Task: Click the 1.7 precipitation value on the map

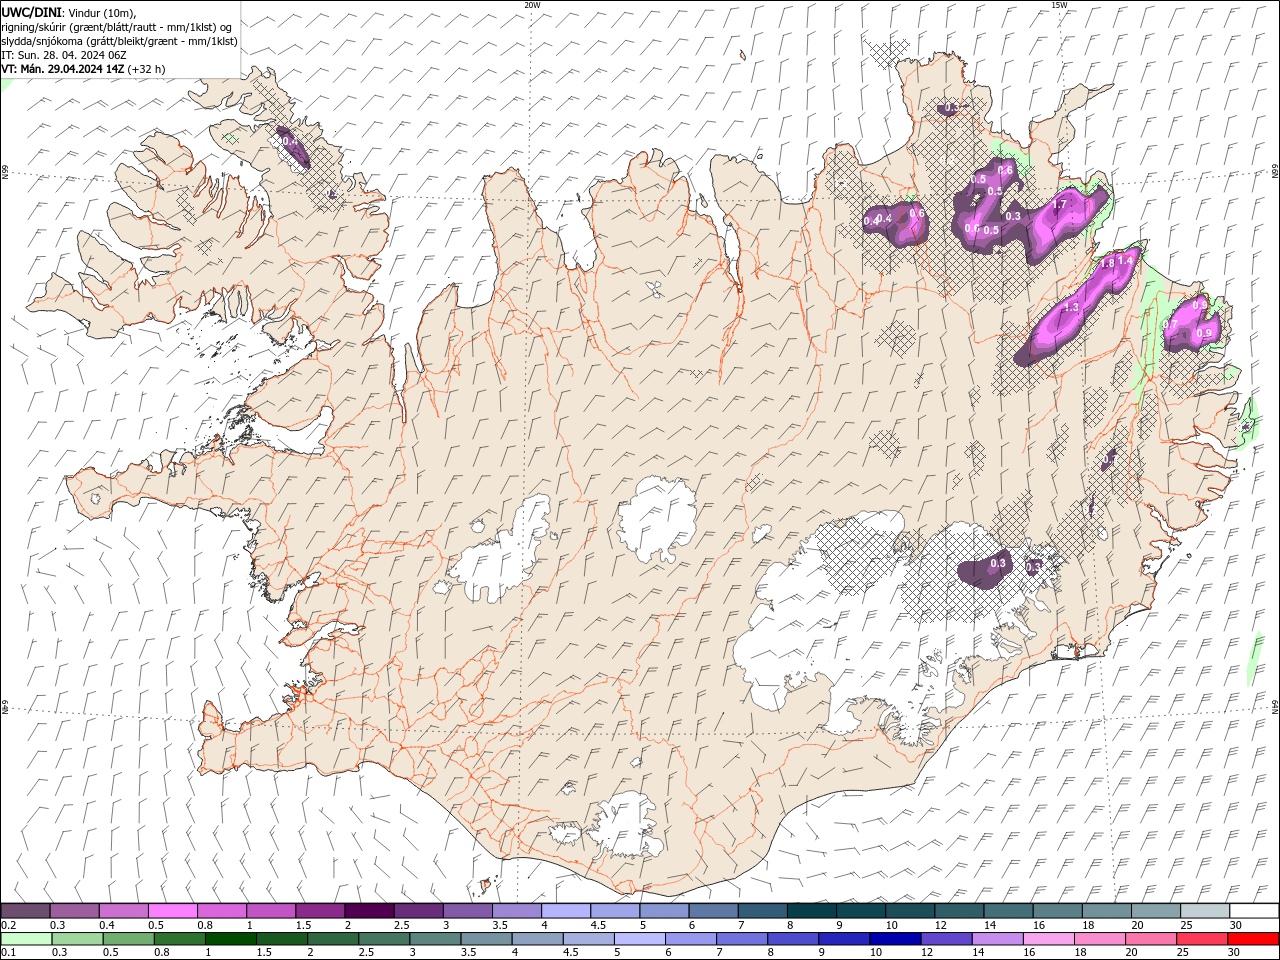Action: (x=1060, y=204)
